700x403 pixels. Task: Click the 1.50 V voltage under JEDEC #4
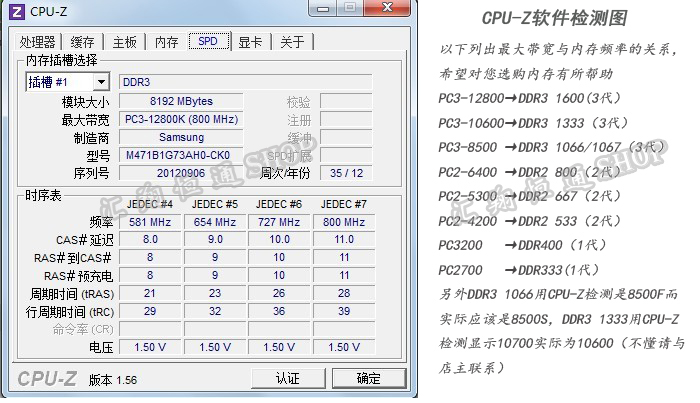click(150, 347)
